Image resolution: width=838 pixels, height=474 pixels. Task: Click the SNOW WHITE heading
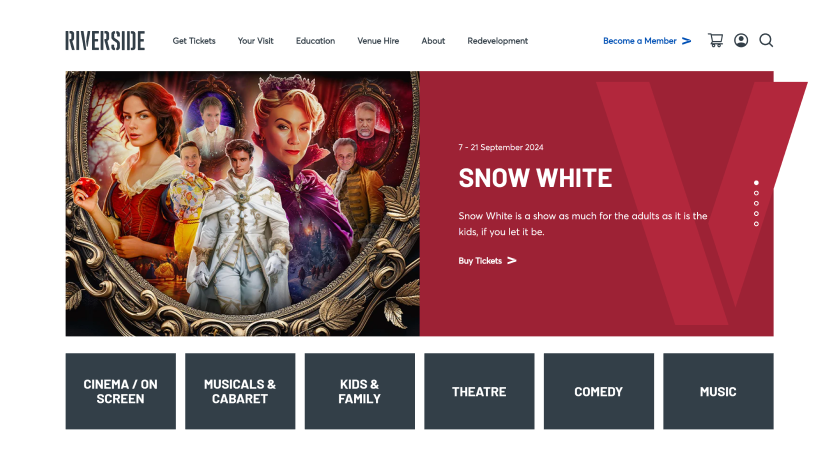click(x=535, y=178)
